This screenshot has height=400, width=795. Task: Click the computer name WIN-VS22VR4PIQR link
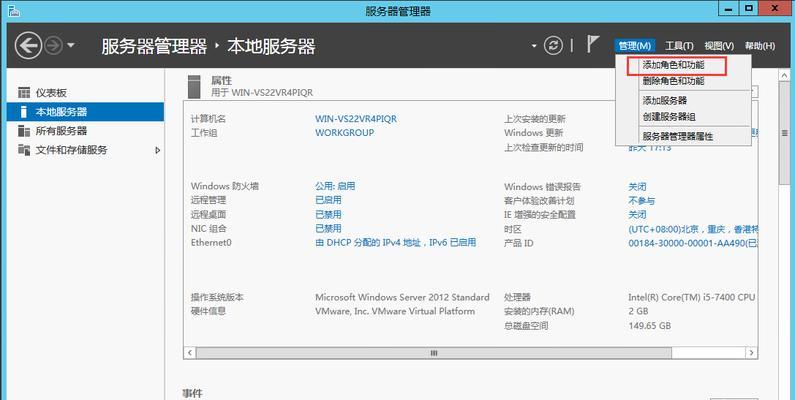[356, 119]
